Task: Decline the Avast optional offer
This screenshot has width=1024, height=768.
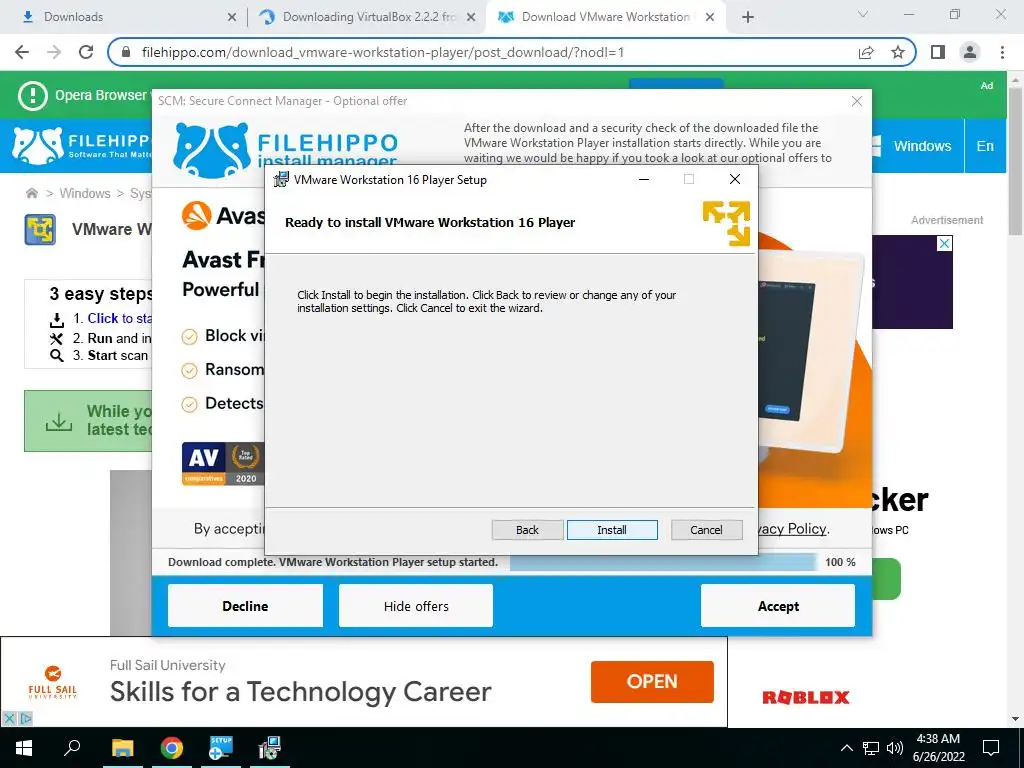Action: 245,606
